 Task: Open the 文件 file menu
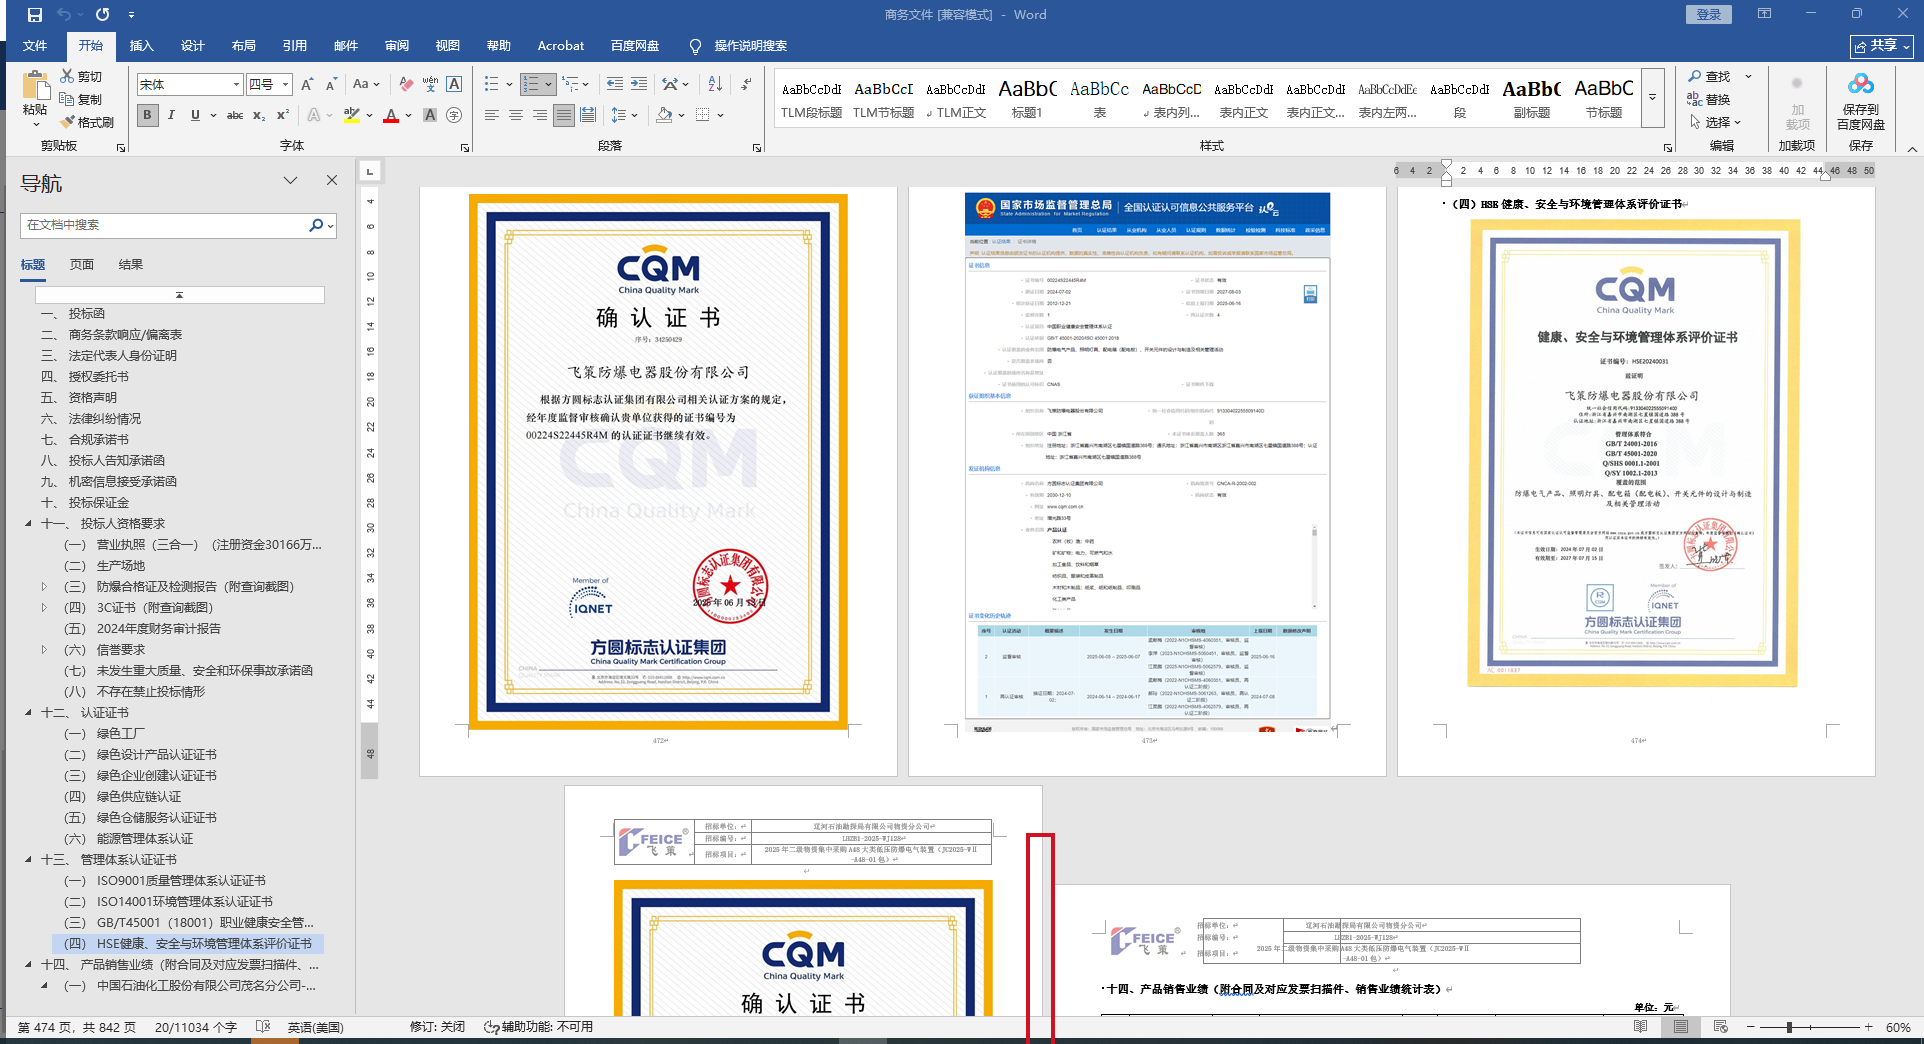click(35, 46)
